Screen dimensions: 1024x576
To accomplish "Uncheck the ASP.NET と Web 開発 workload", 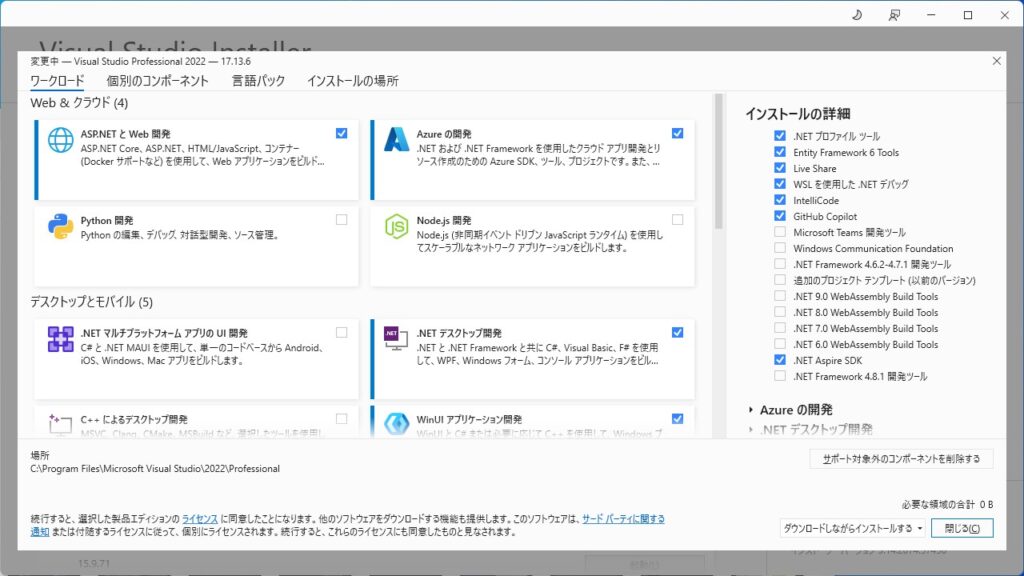I will click(x=342, y=133).
